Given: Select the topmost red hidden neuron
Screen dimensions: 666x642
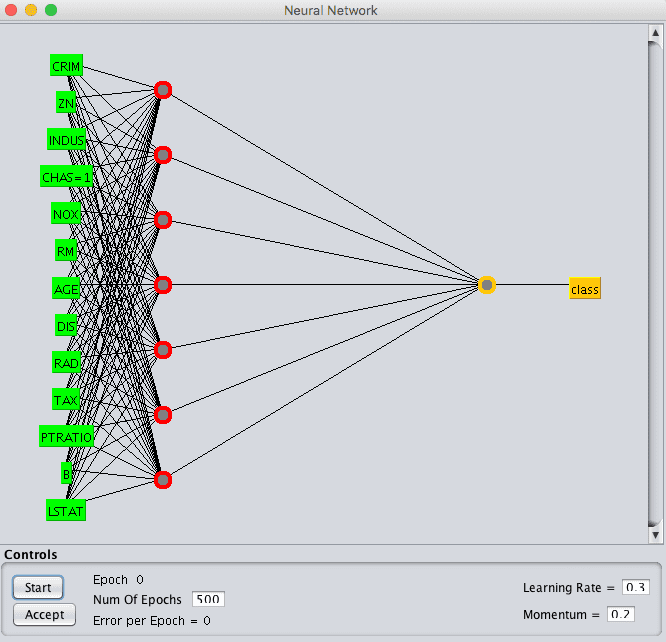Looking at the screenshot, I should [x=163, y=90].
